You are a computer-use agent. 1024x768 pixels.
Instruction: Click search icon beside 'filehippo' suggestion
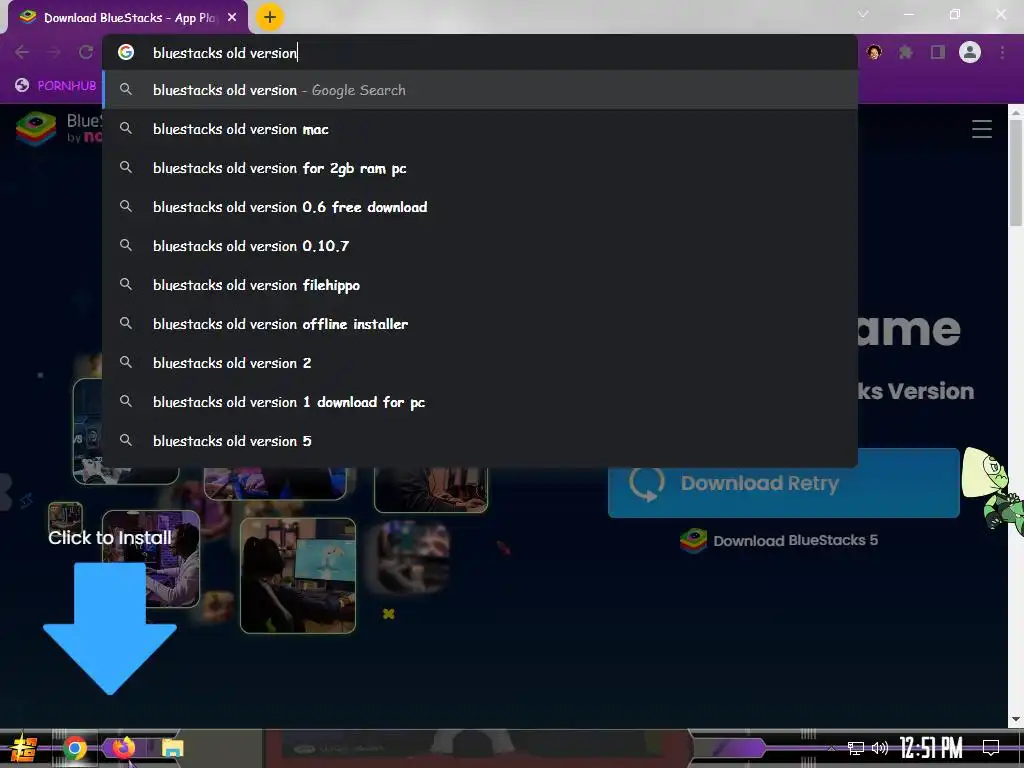pyautogui.click(x=126, y=285)
